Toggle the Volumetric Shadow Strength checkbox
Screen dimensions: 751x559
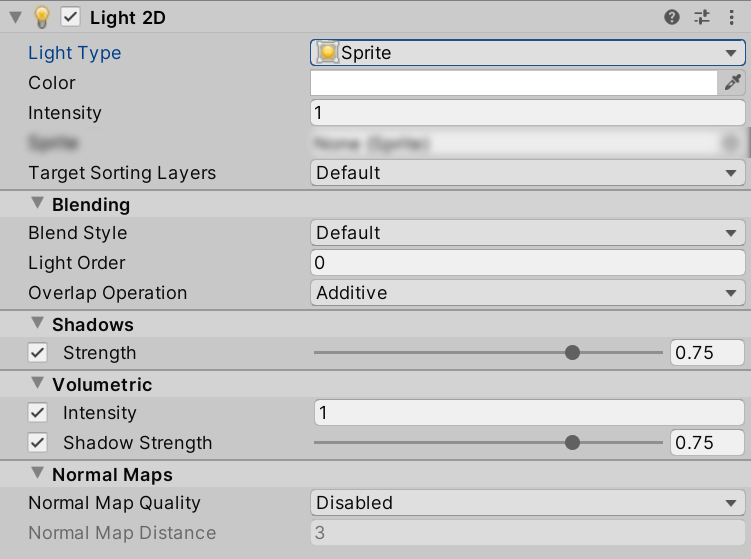click(37, 443)
